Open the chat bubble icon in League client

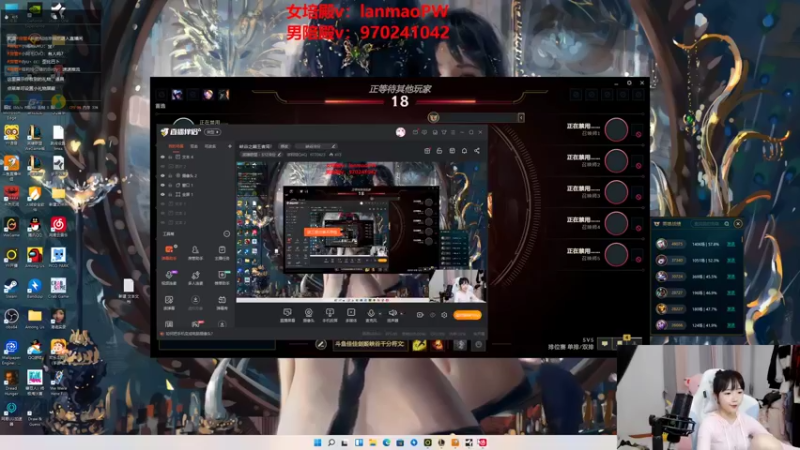tap(605, 344)
